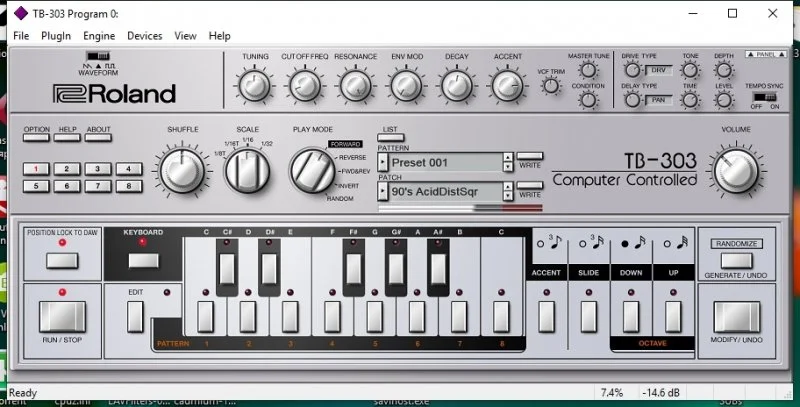
Task: Click the Accent knob
Action: [508, 85]
